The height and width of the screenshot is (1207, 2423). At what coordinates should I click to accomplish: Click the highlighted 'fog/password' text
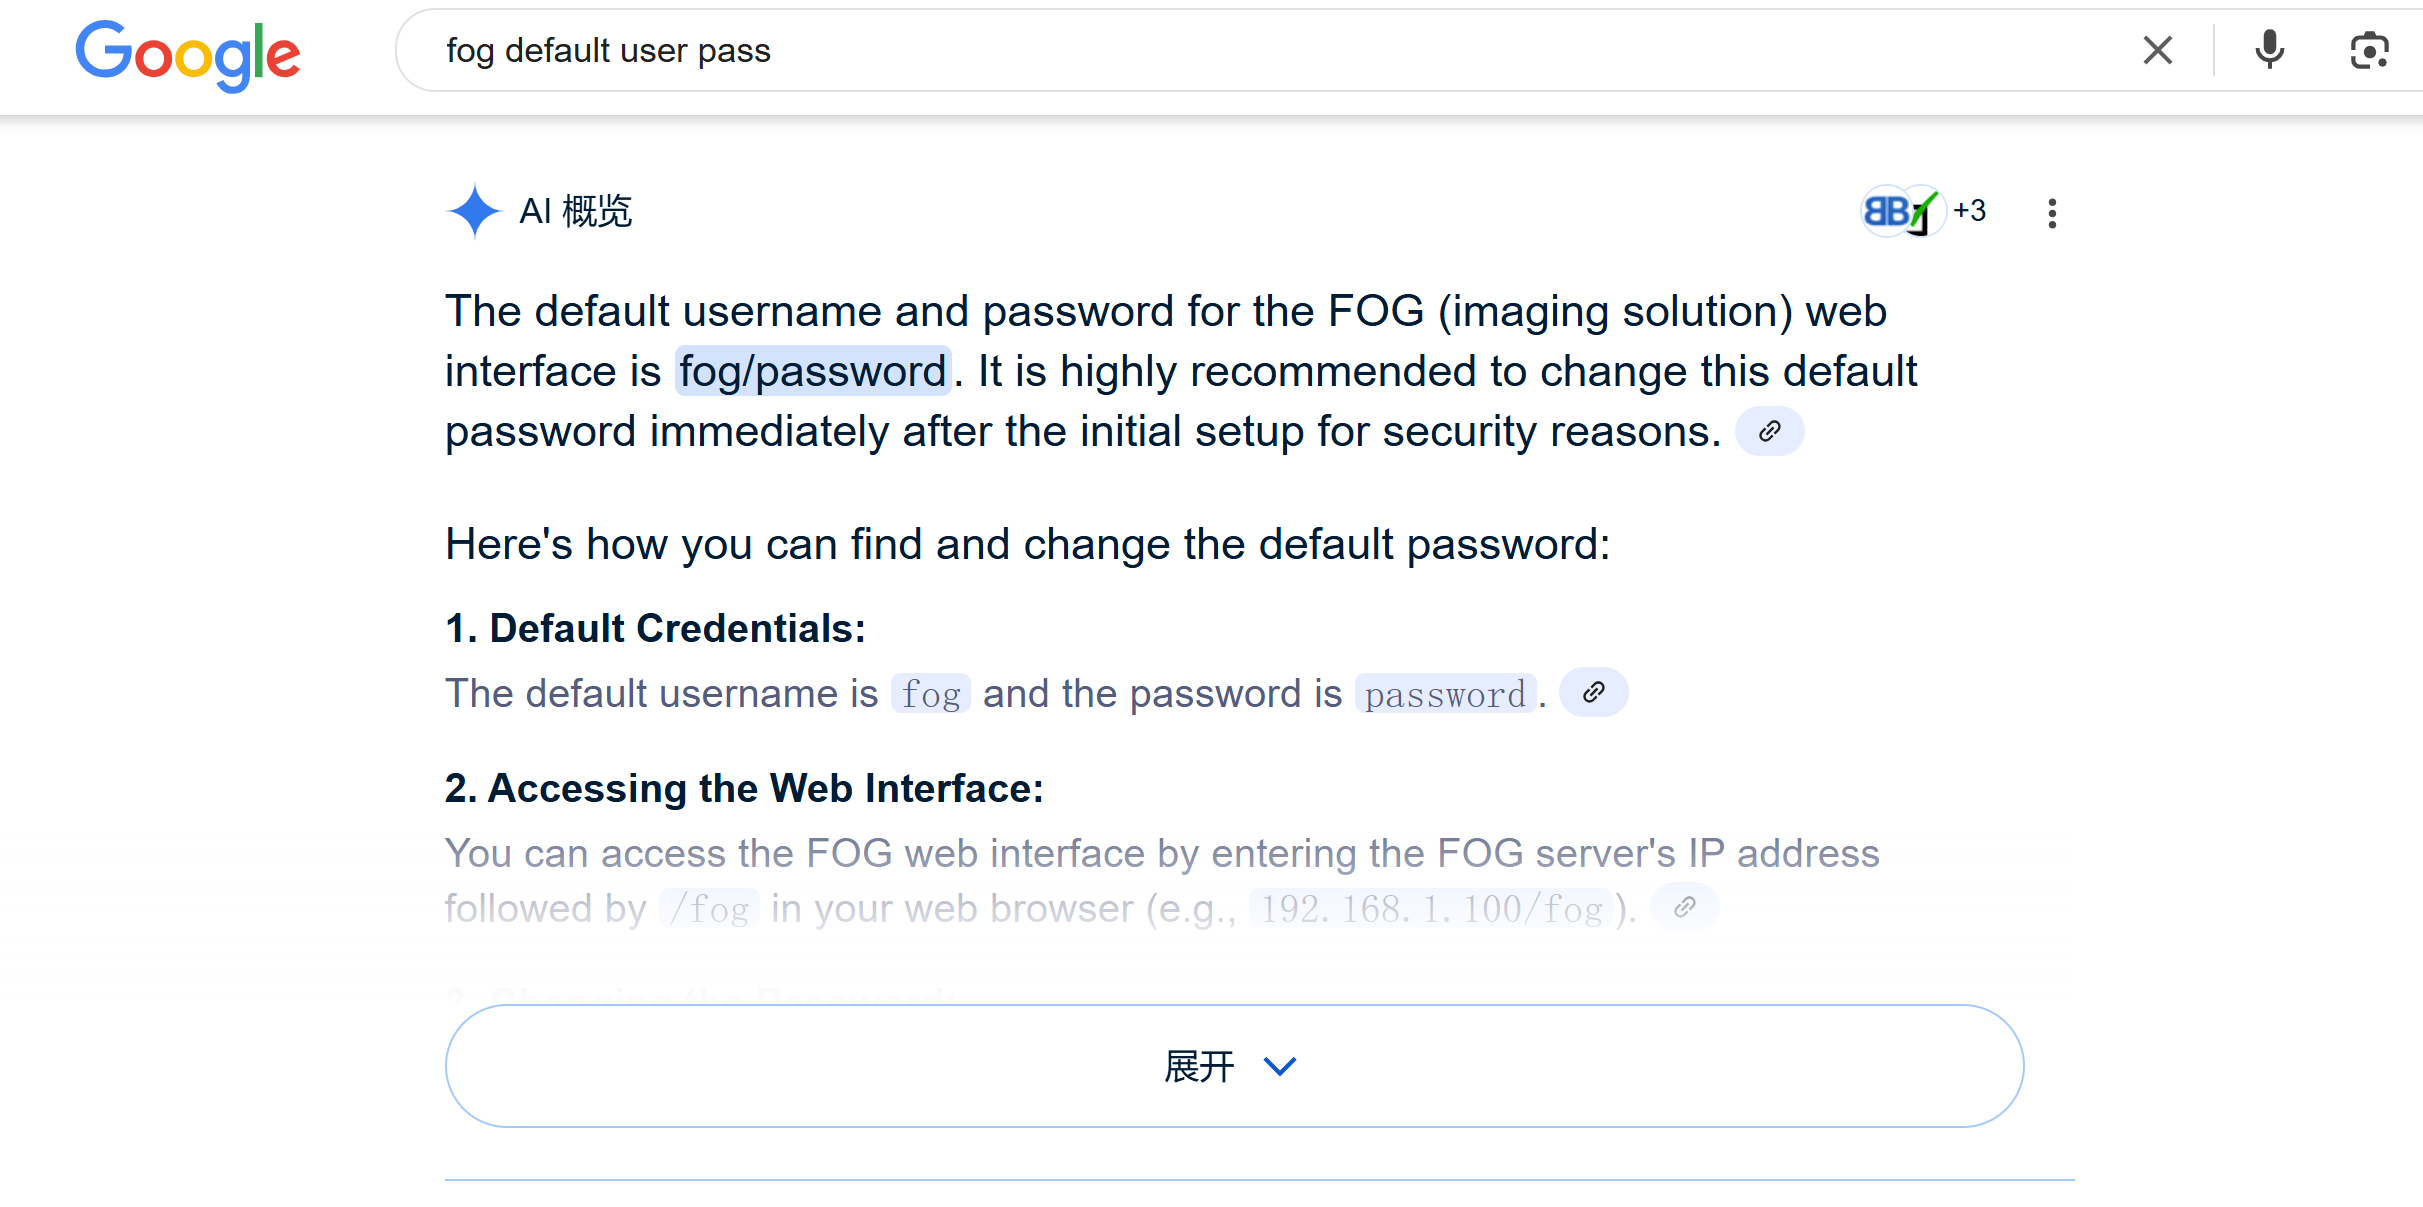point(812,371)
